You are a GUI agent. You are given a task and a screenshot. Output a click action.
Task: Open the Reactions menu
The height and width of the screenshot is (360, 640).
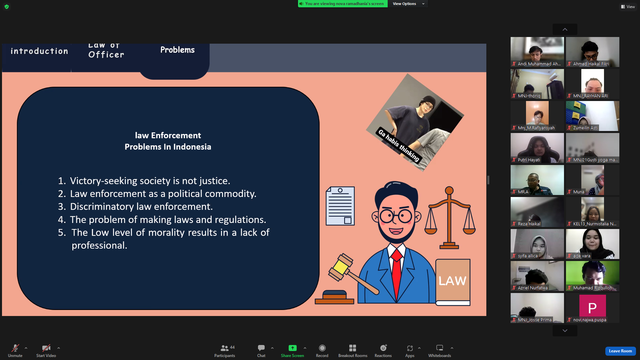[383, 350]
